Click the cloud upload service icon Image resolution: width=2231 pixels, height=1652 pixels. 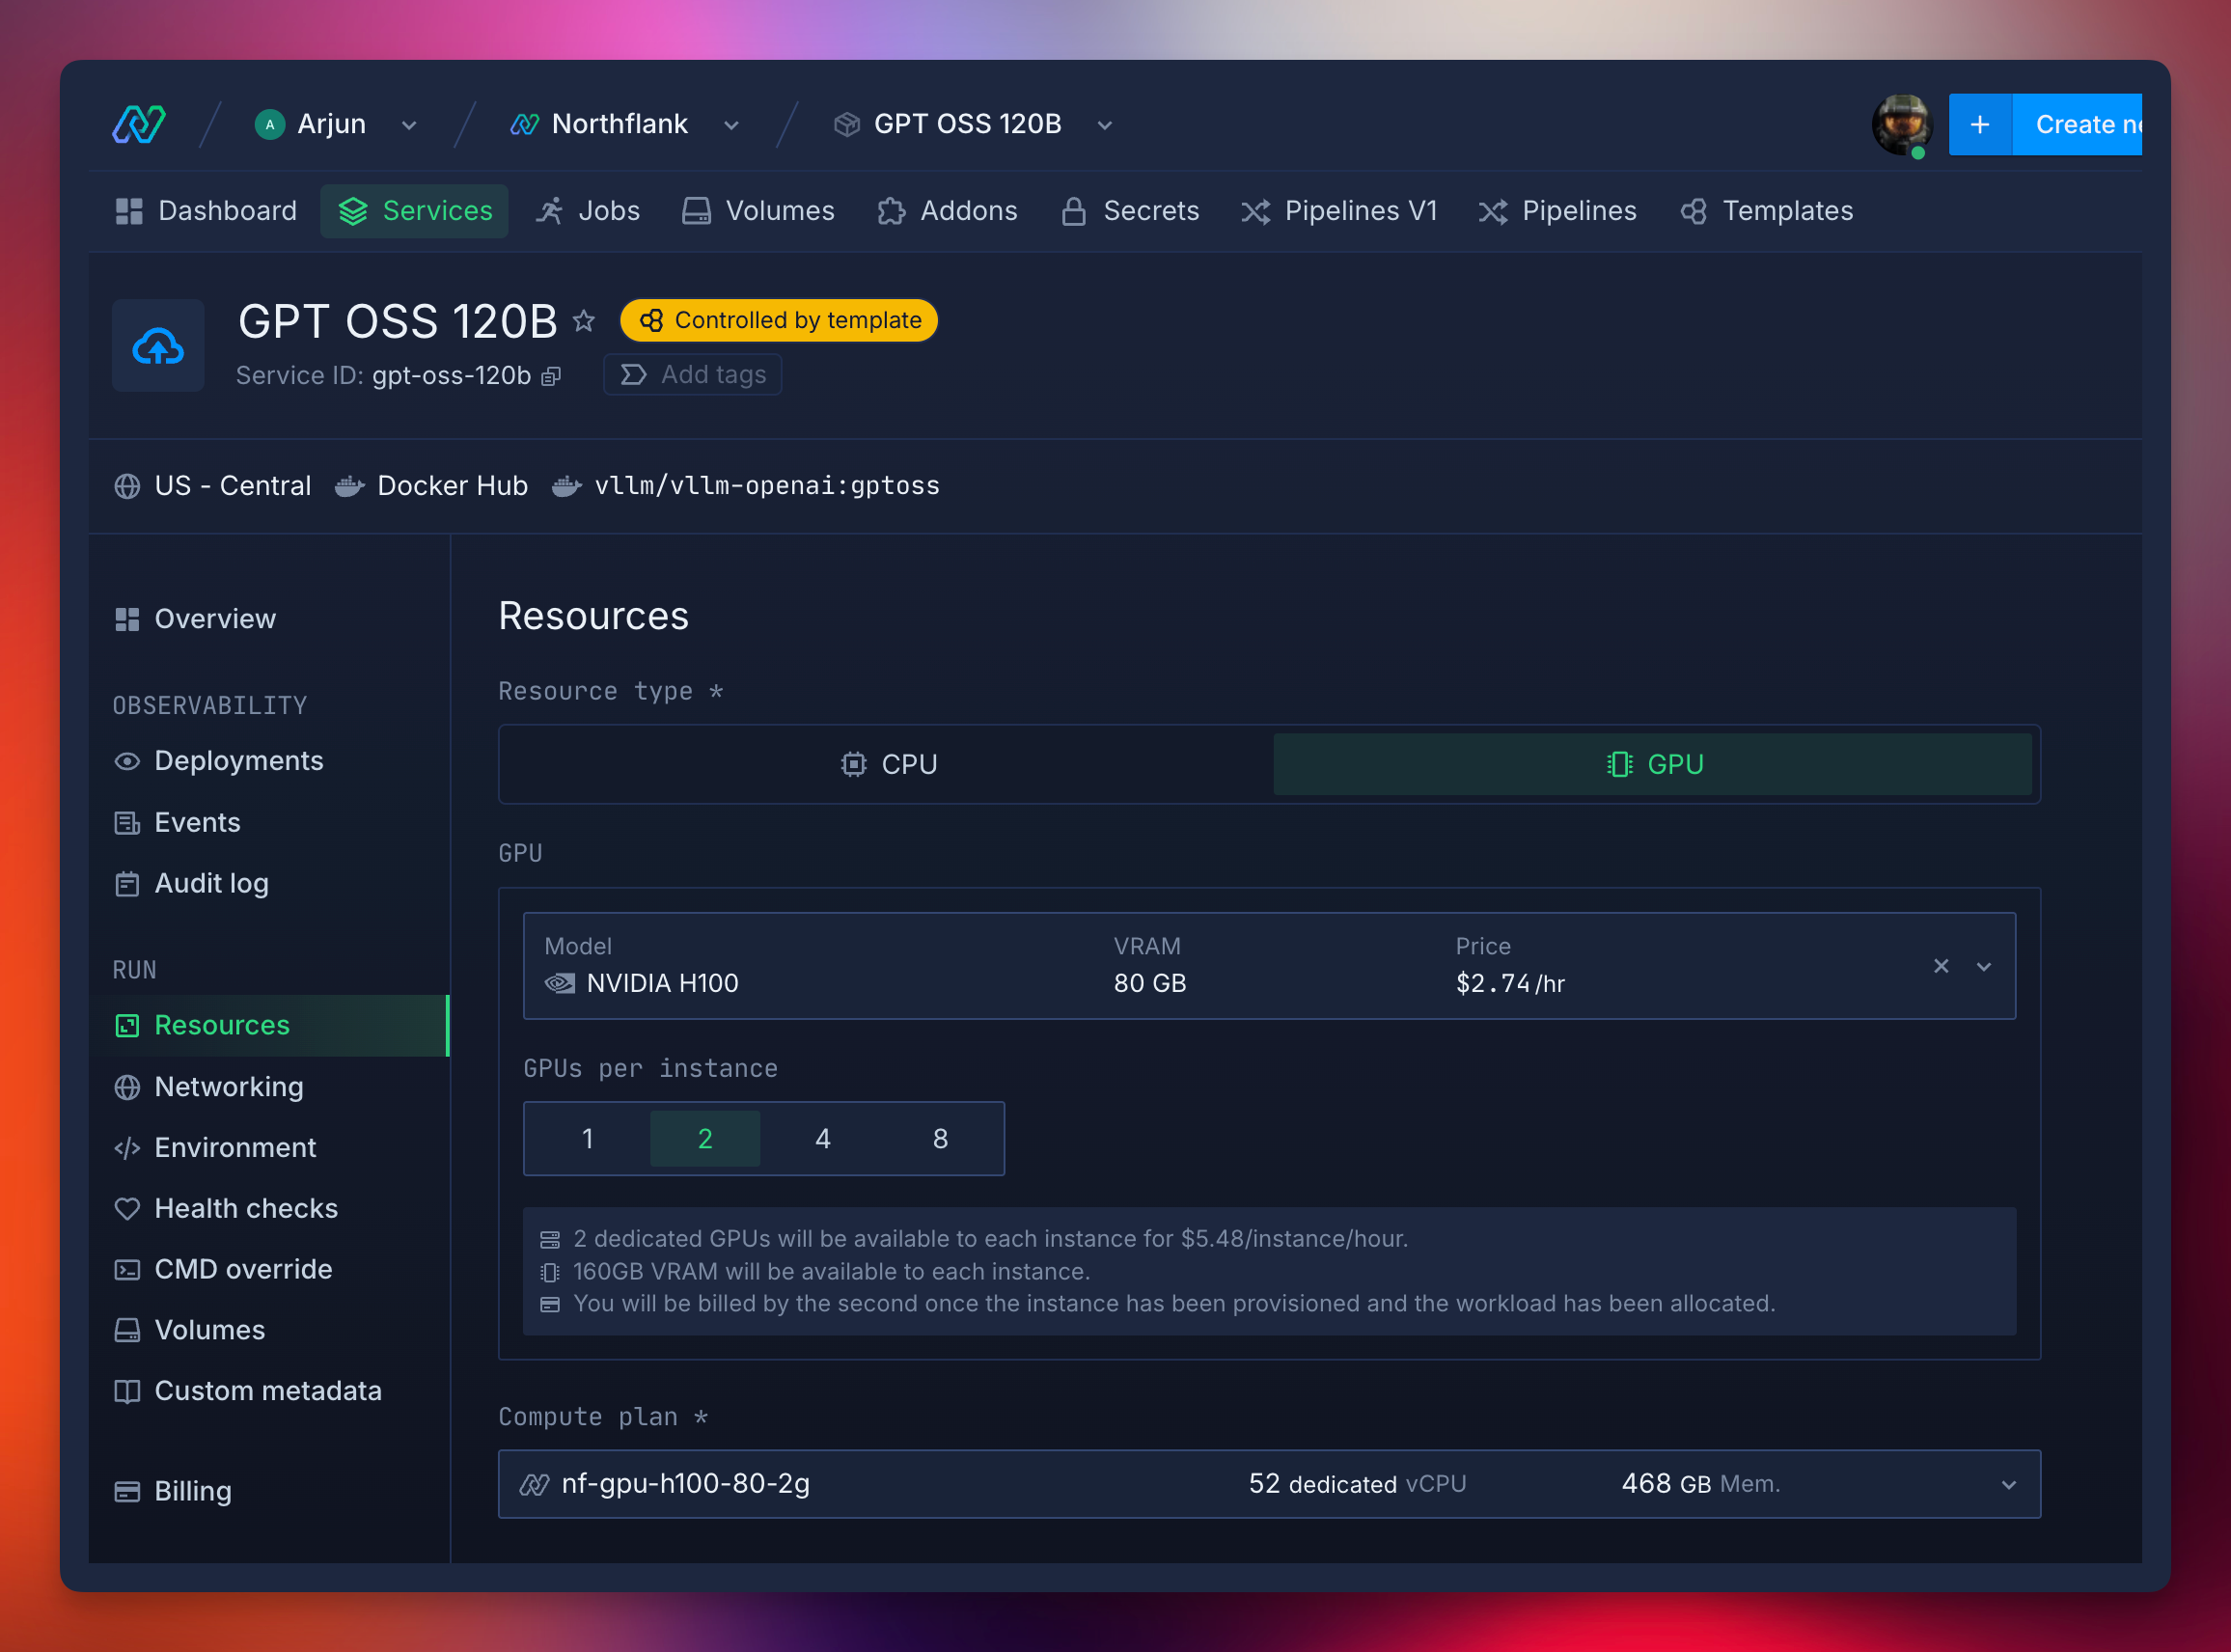(158, 346)
